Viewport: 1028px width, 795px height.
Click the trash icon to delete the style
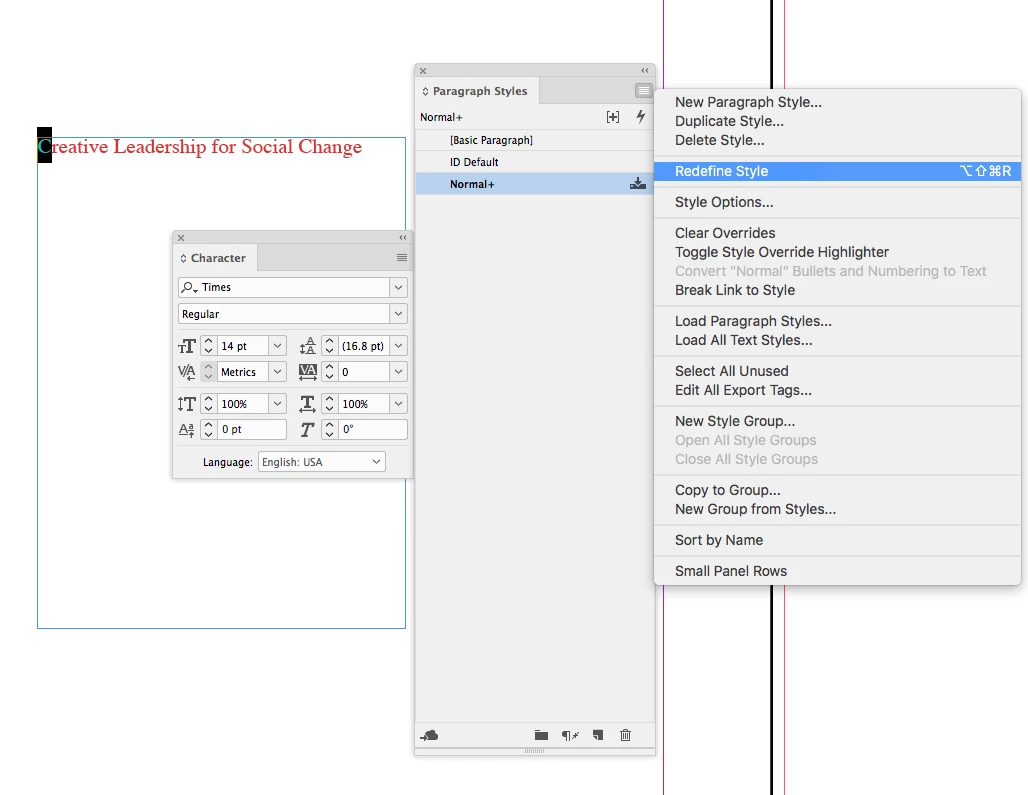[x=625, y=735]
